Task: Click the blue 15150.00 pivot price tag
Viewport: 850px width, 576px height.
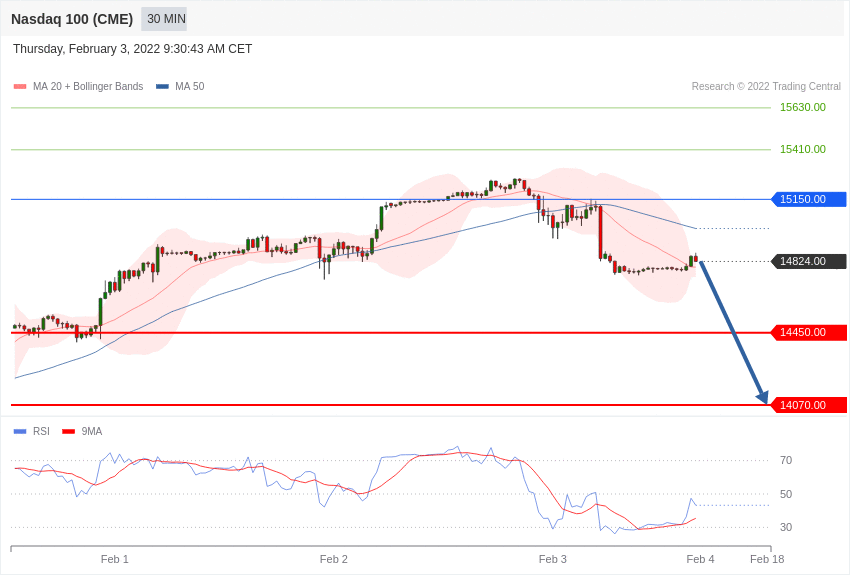Action: pyautogui.click(x=809, y=199)
